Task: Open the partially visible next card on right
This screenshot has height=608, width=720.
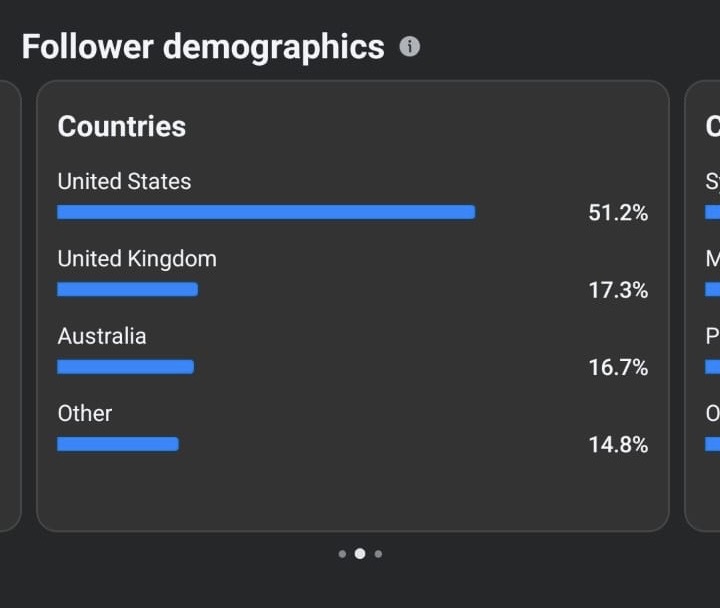Action: pyautogui.click(x=702, y=306)
